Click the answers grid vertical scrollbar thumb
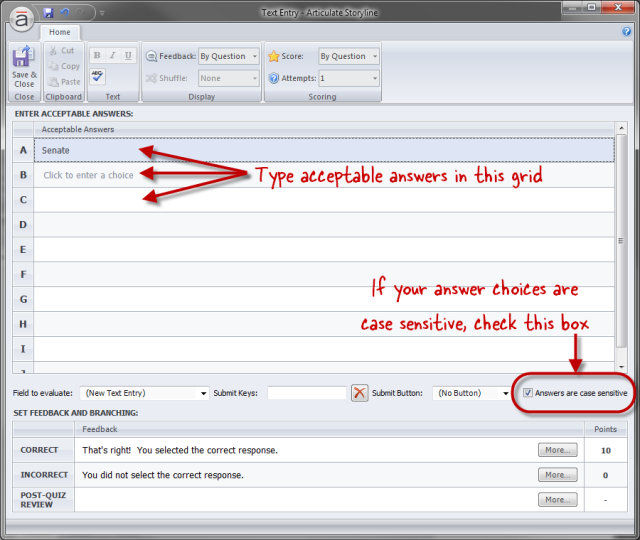640x540 pixels. (621, 241)
